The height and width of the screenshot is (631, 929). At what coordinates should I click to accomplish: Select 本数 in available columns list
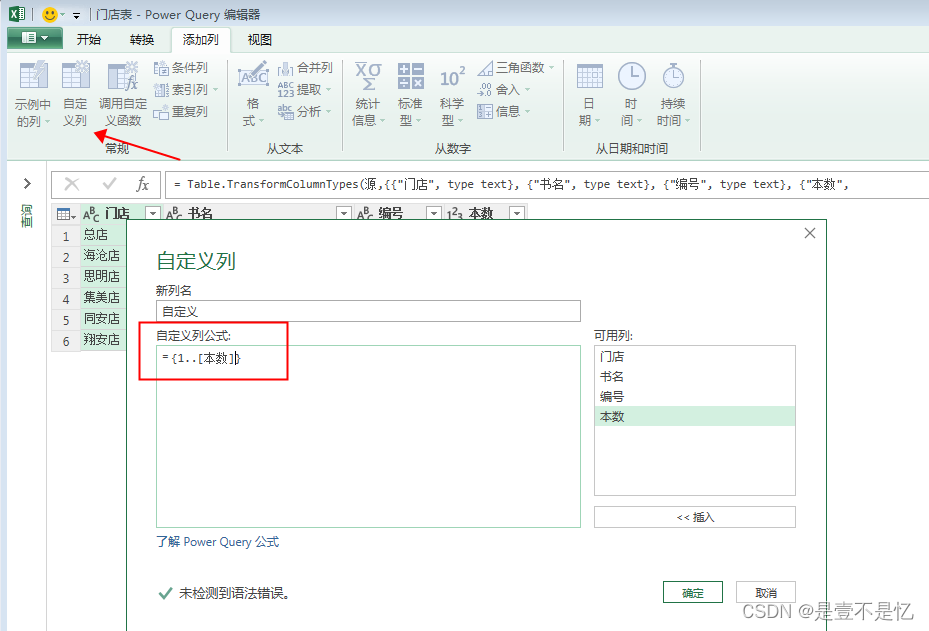click(694, 417)
